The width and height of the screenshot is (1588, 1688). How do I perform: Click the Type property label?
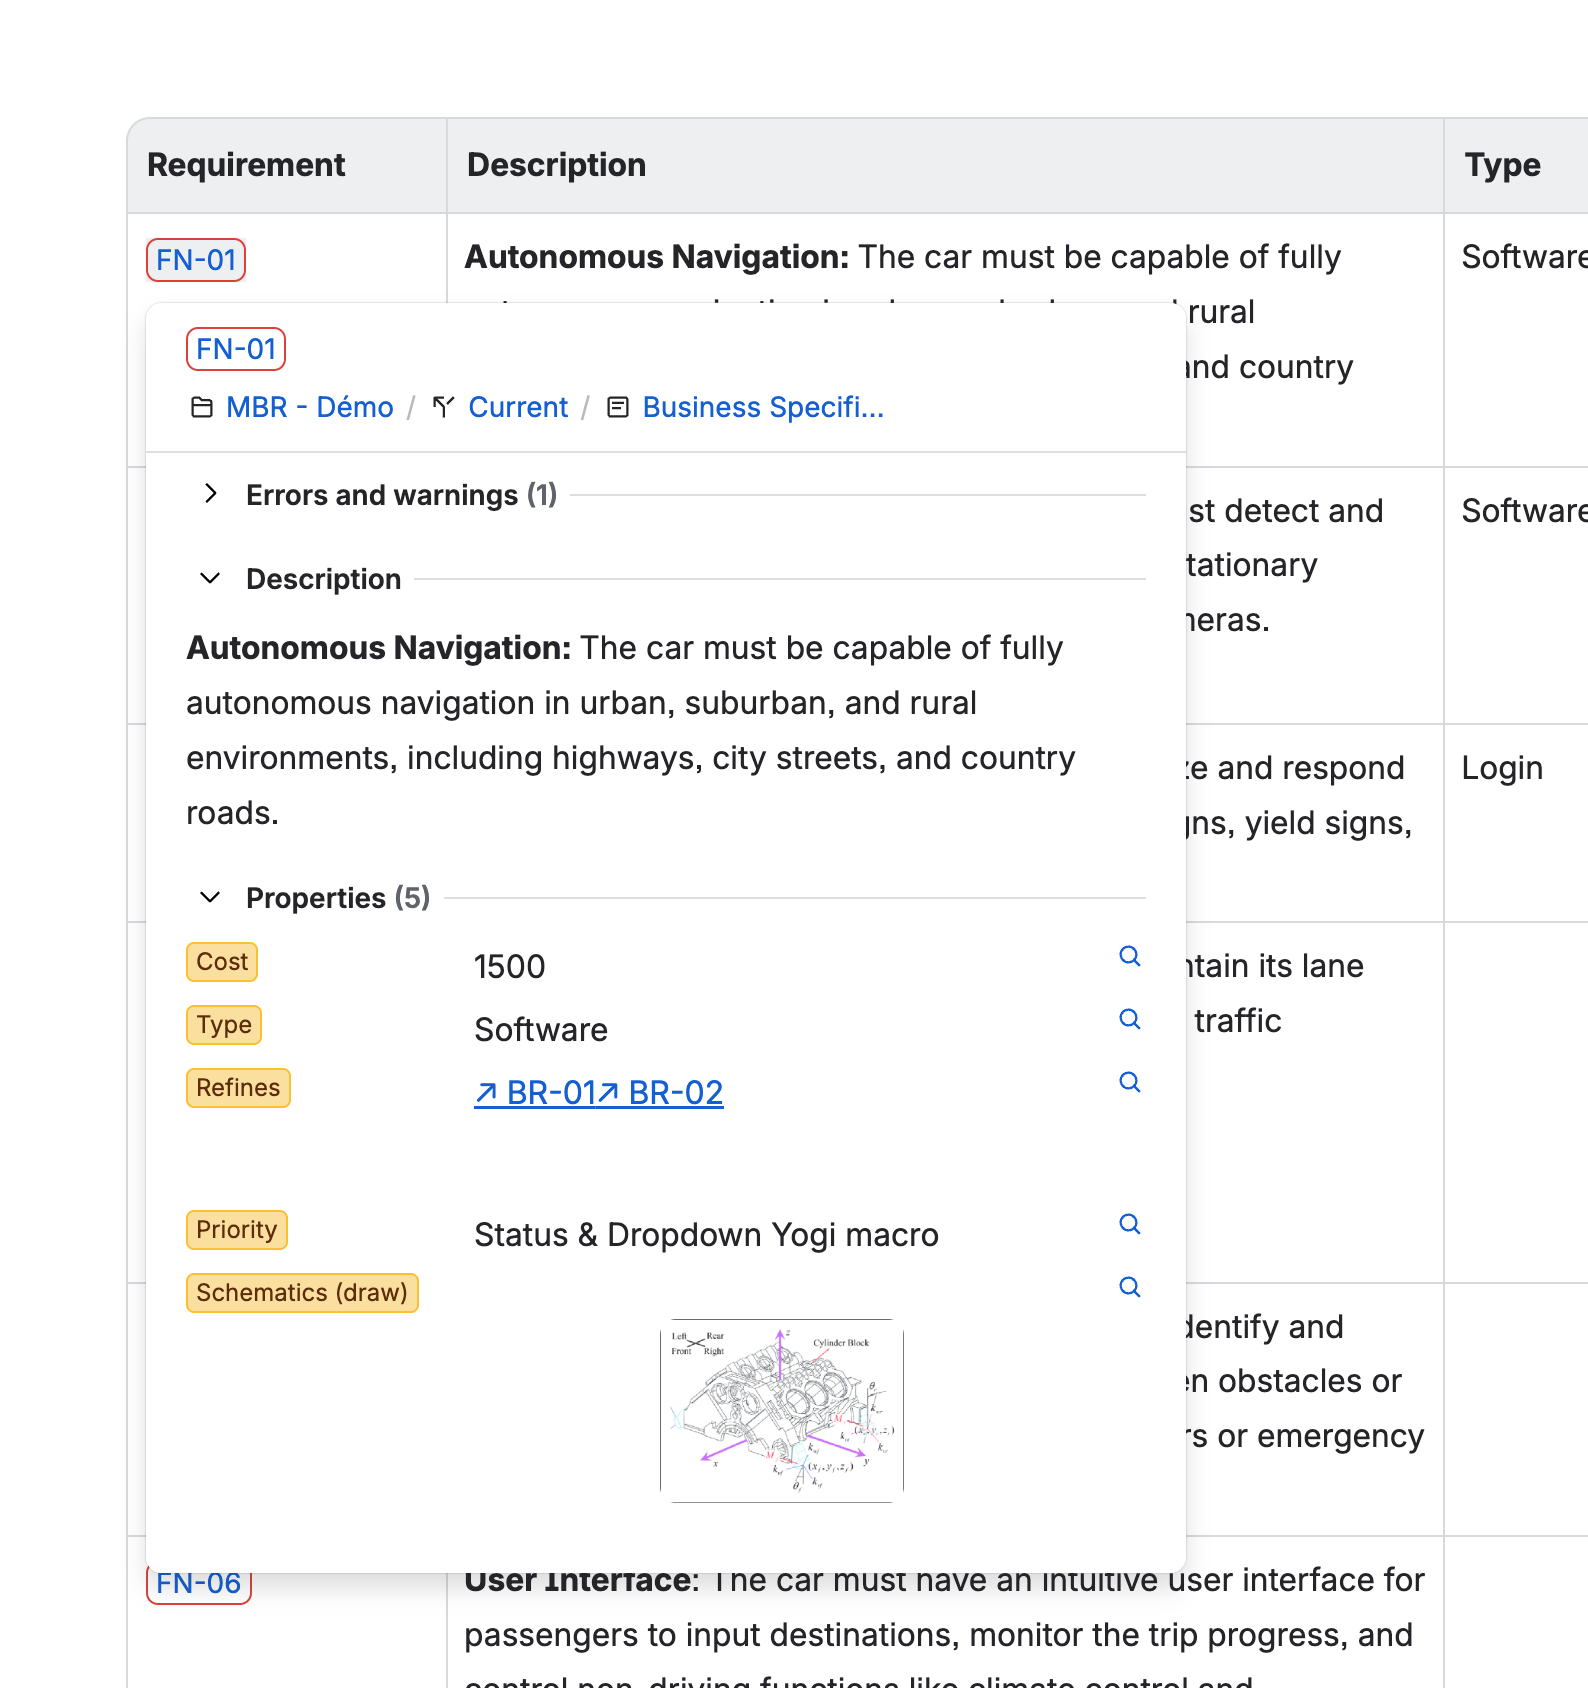pyautogui.click(x=224, y=1025)
